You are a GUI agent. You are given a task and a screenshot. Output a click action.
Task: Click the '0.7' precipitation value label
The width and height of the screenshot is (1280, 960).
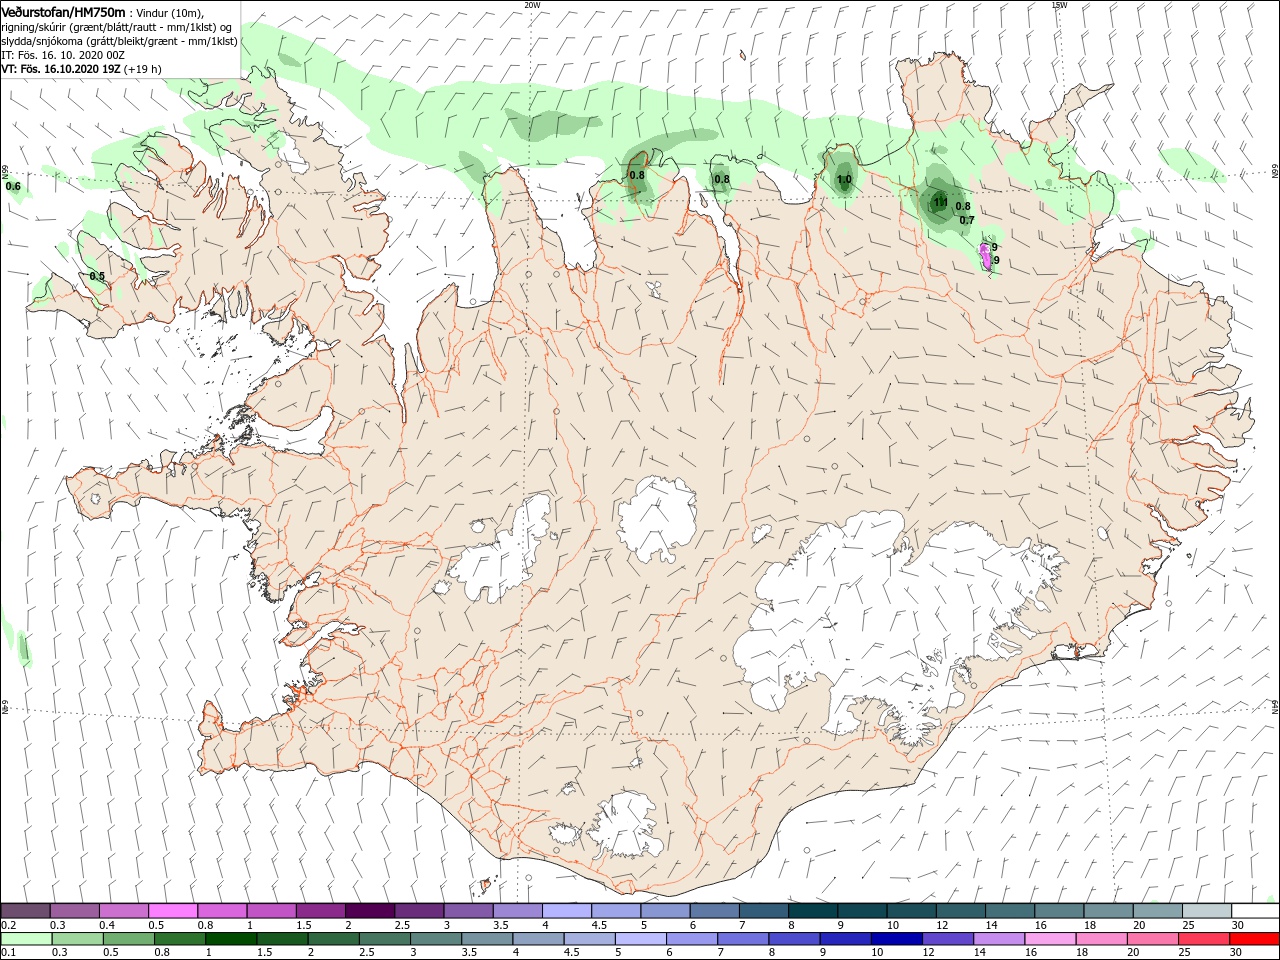[967, 220]
